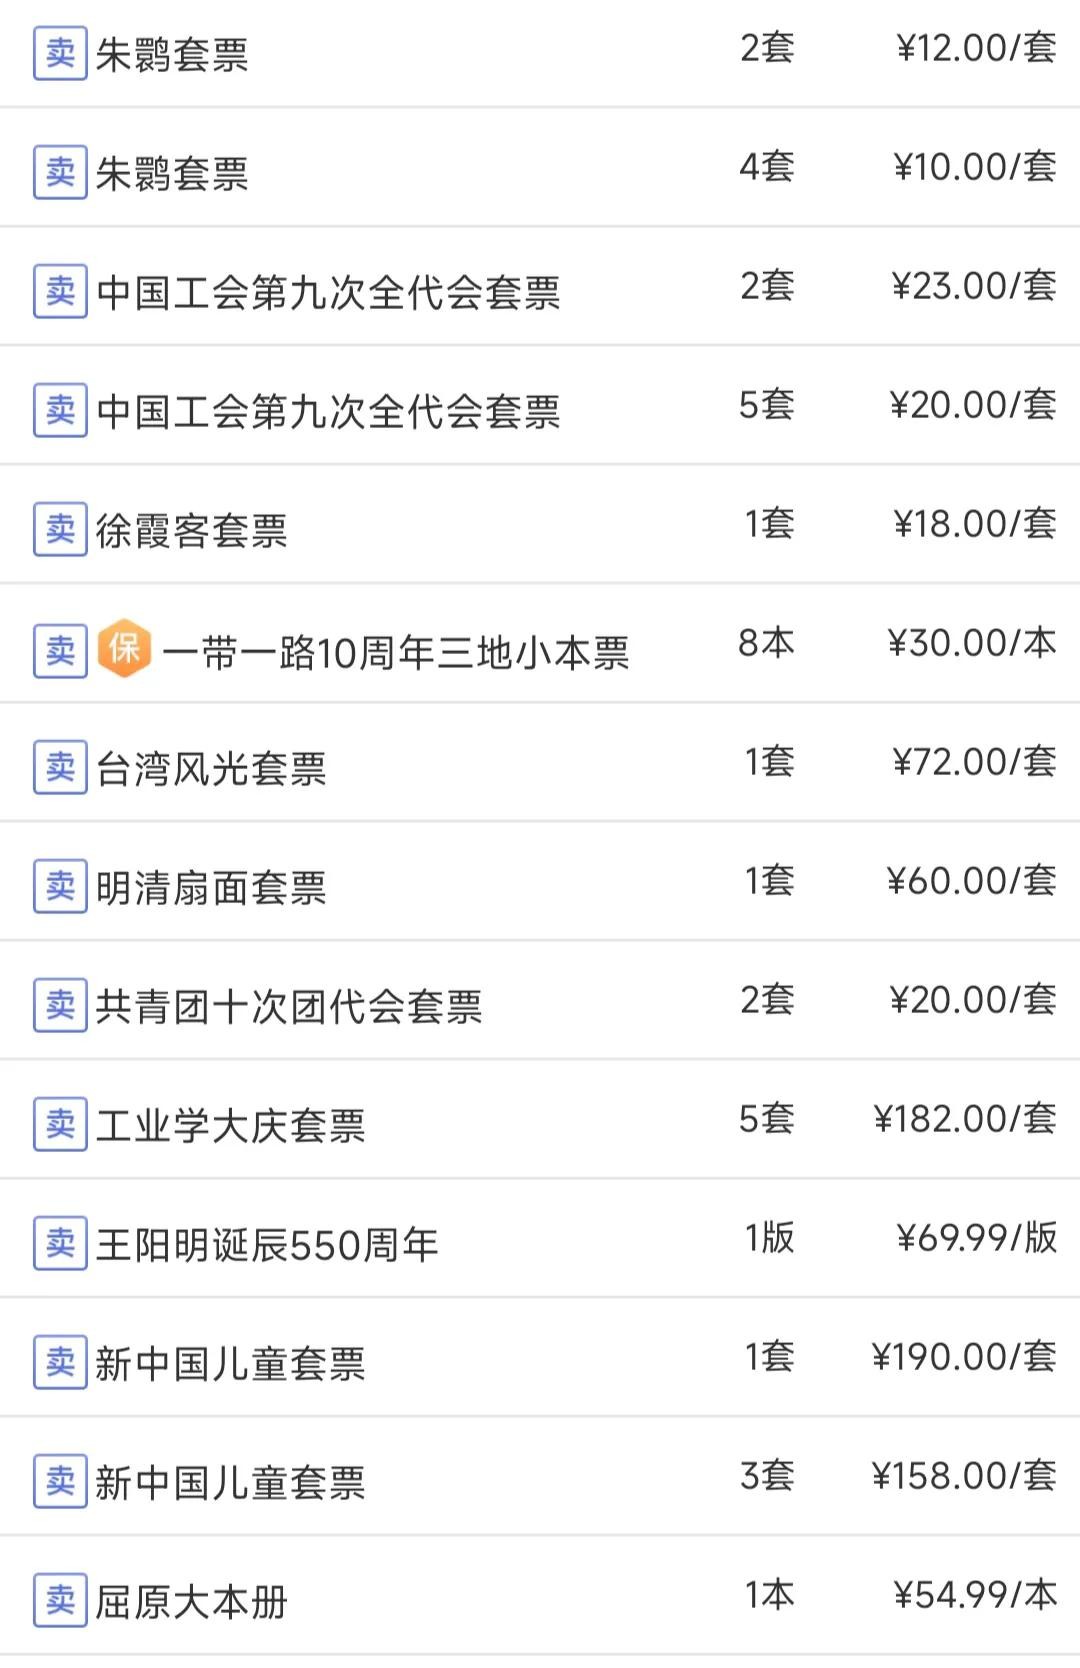Click the ¥182.00/套 price for 工业学大庆套票

click(964, 1119)
